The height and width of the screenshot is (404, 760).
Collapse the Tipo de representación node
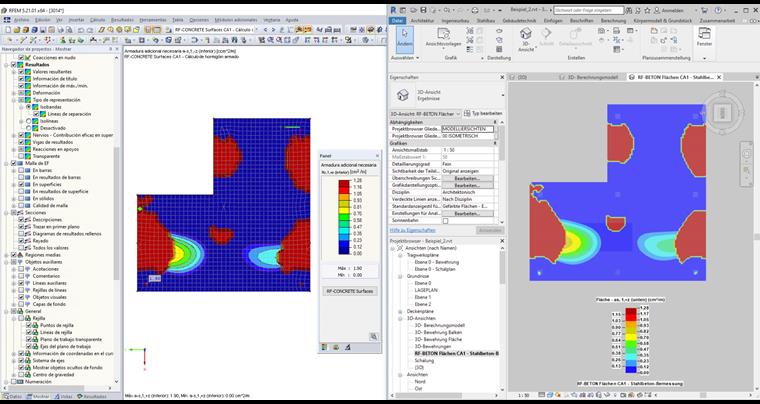(14, 100)
